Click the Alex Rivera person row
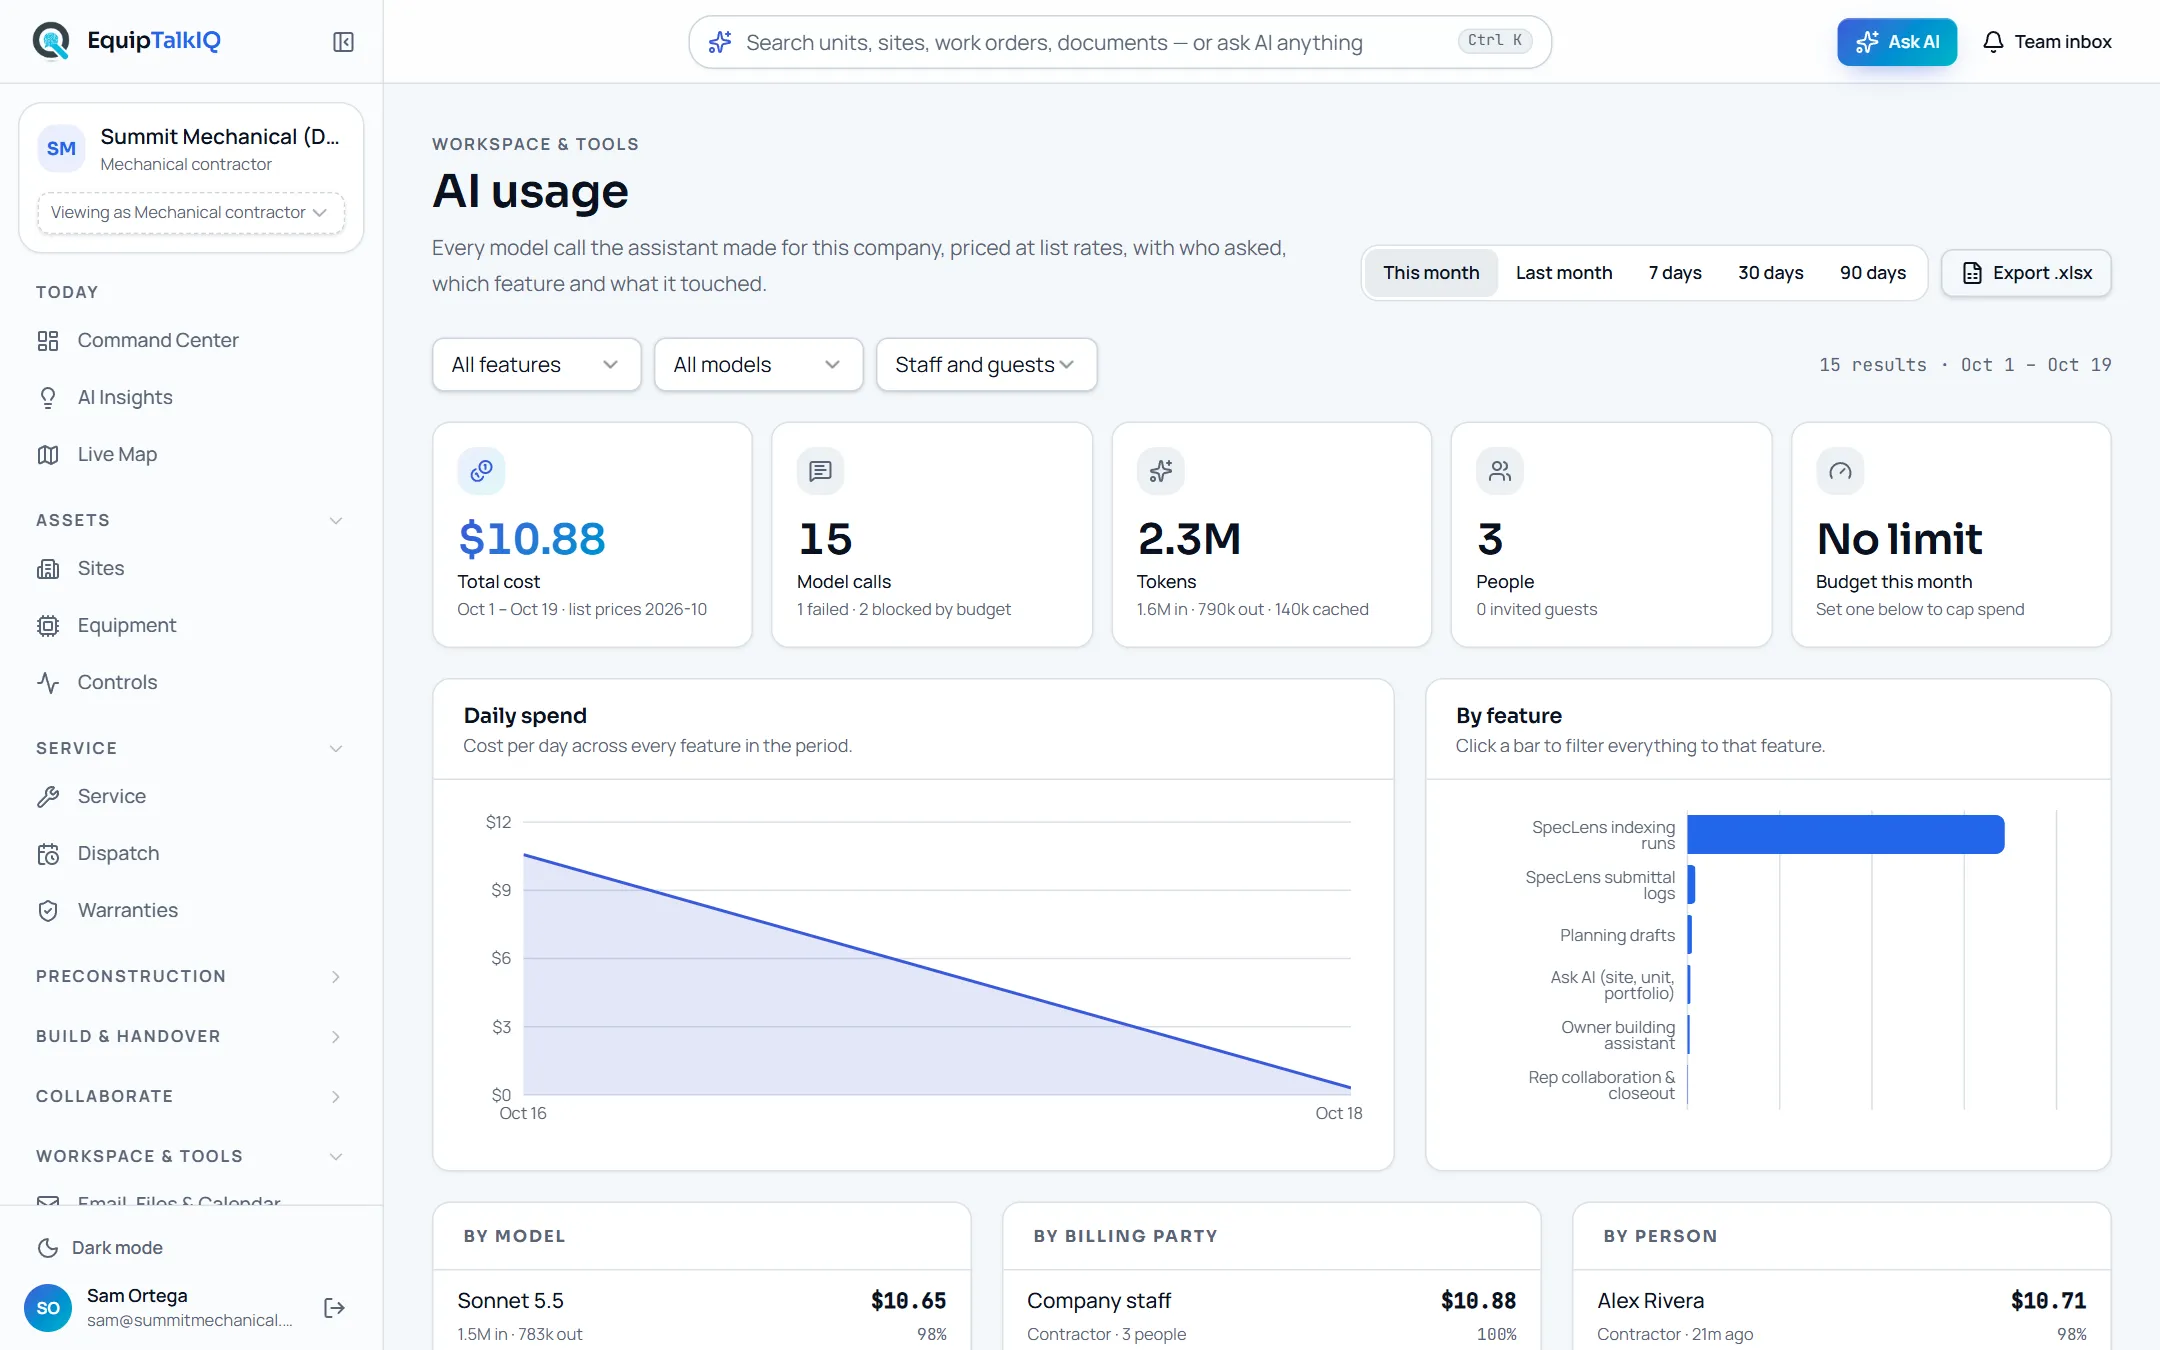Screen dimensions: 2160x1350 pyautogui.click(x=1841, y=1315)
